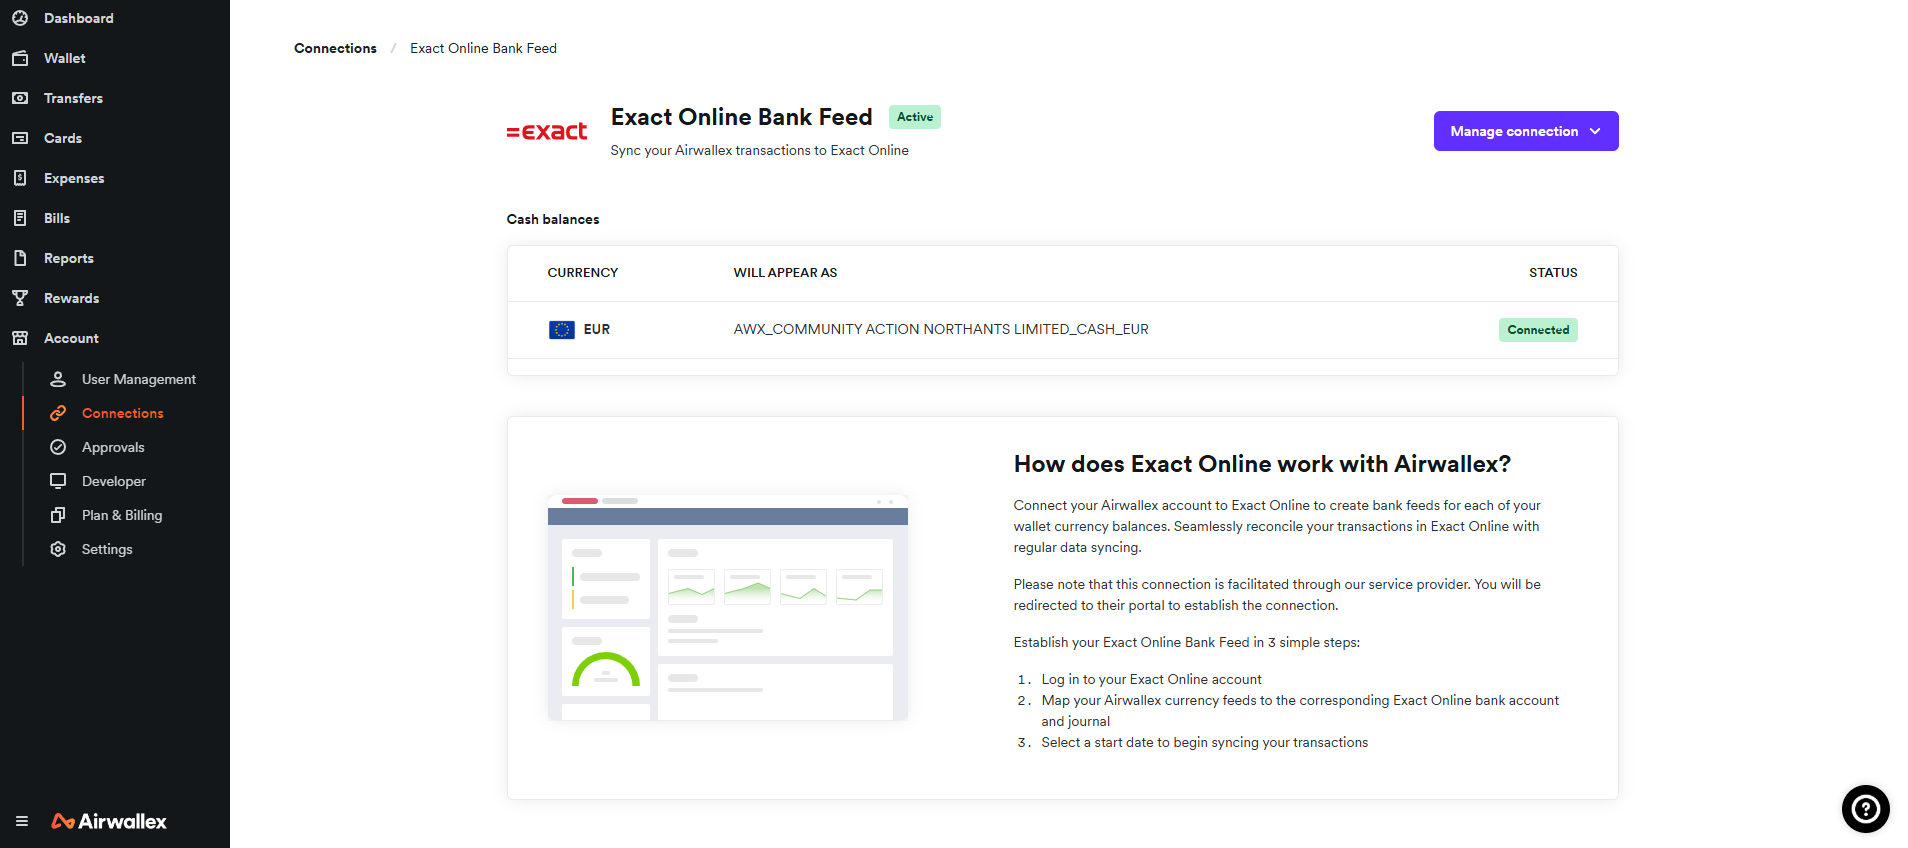Click the Plan & Billing copy icon

point(58,515)
